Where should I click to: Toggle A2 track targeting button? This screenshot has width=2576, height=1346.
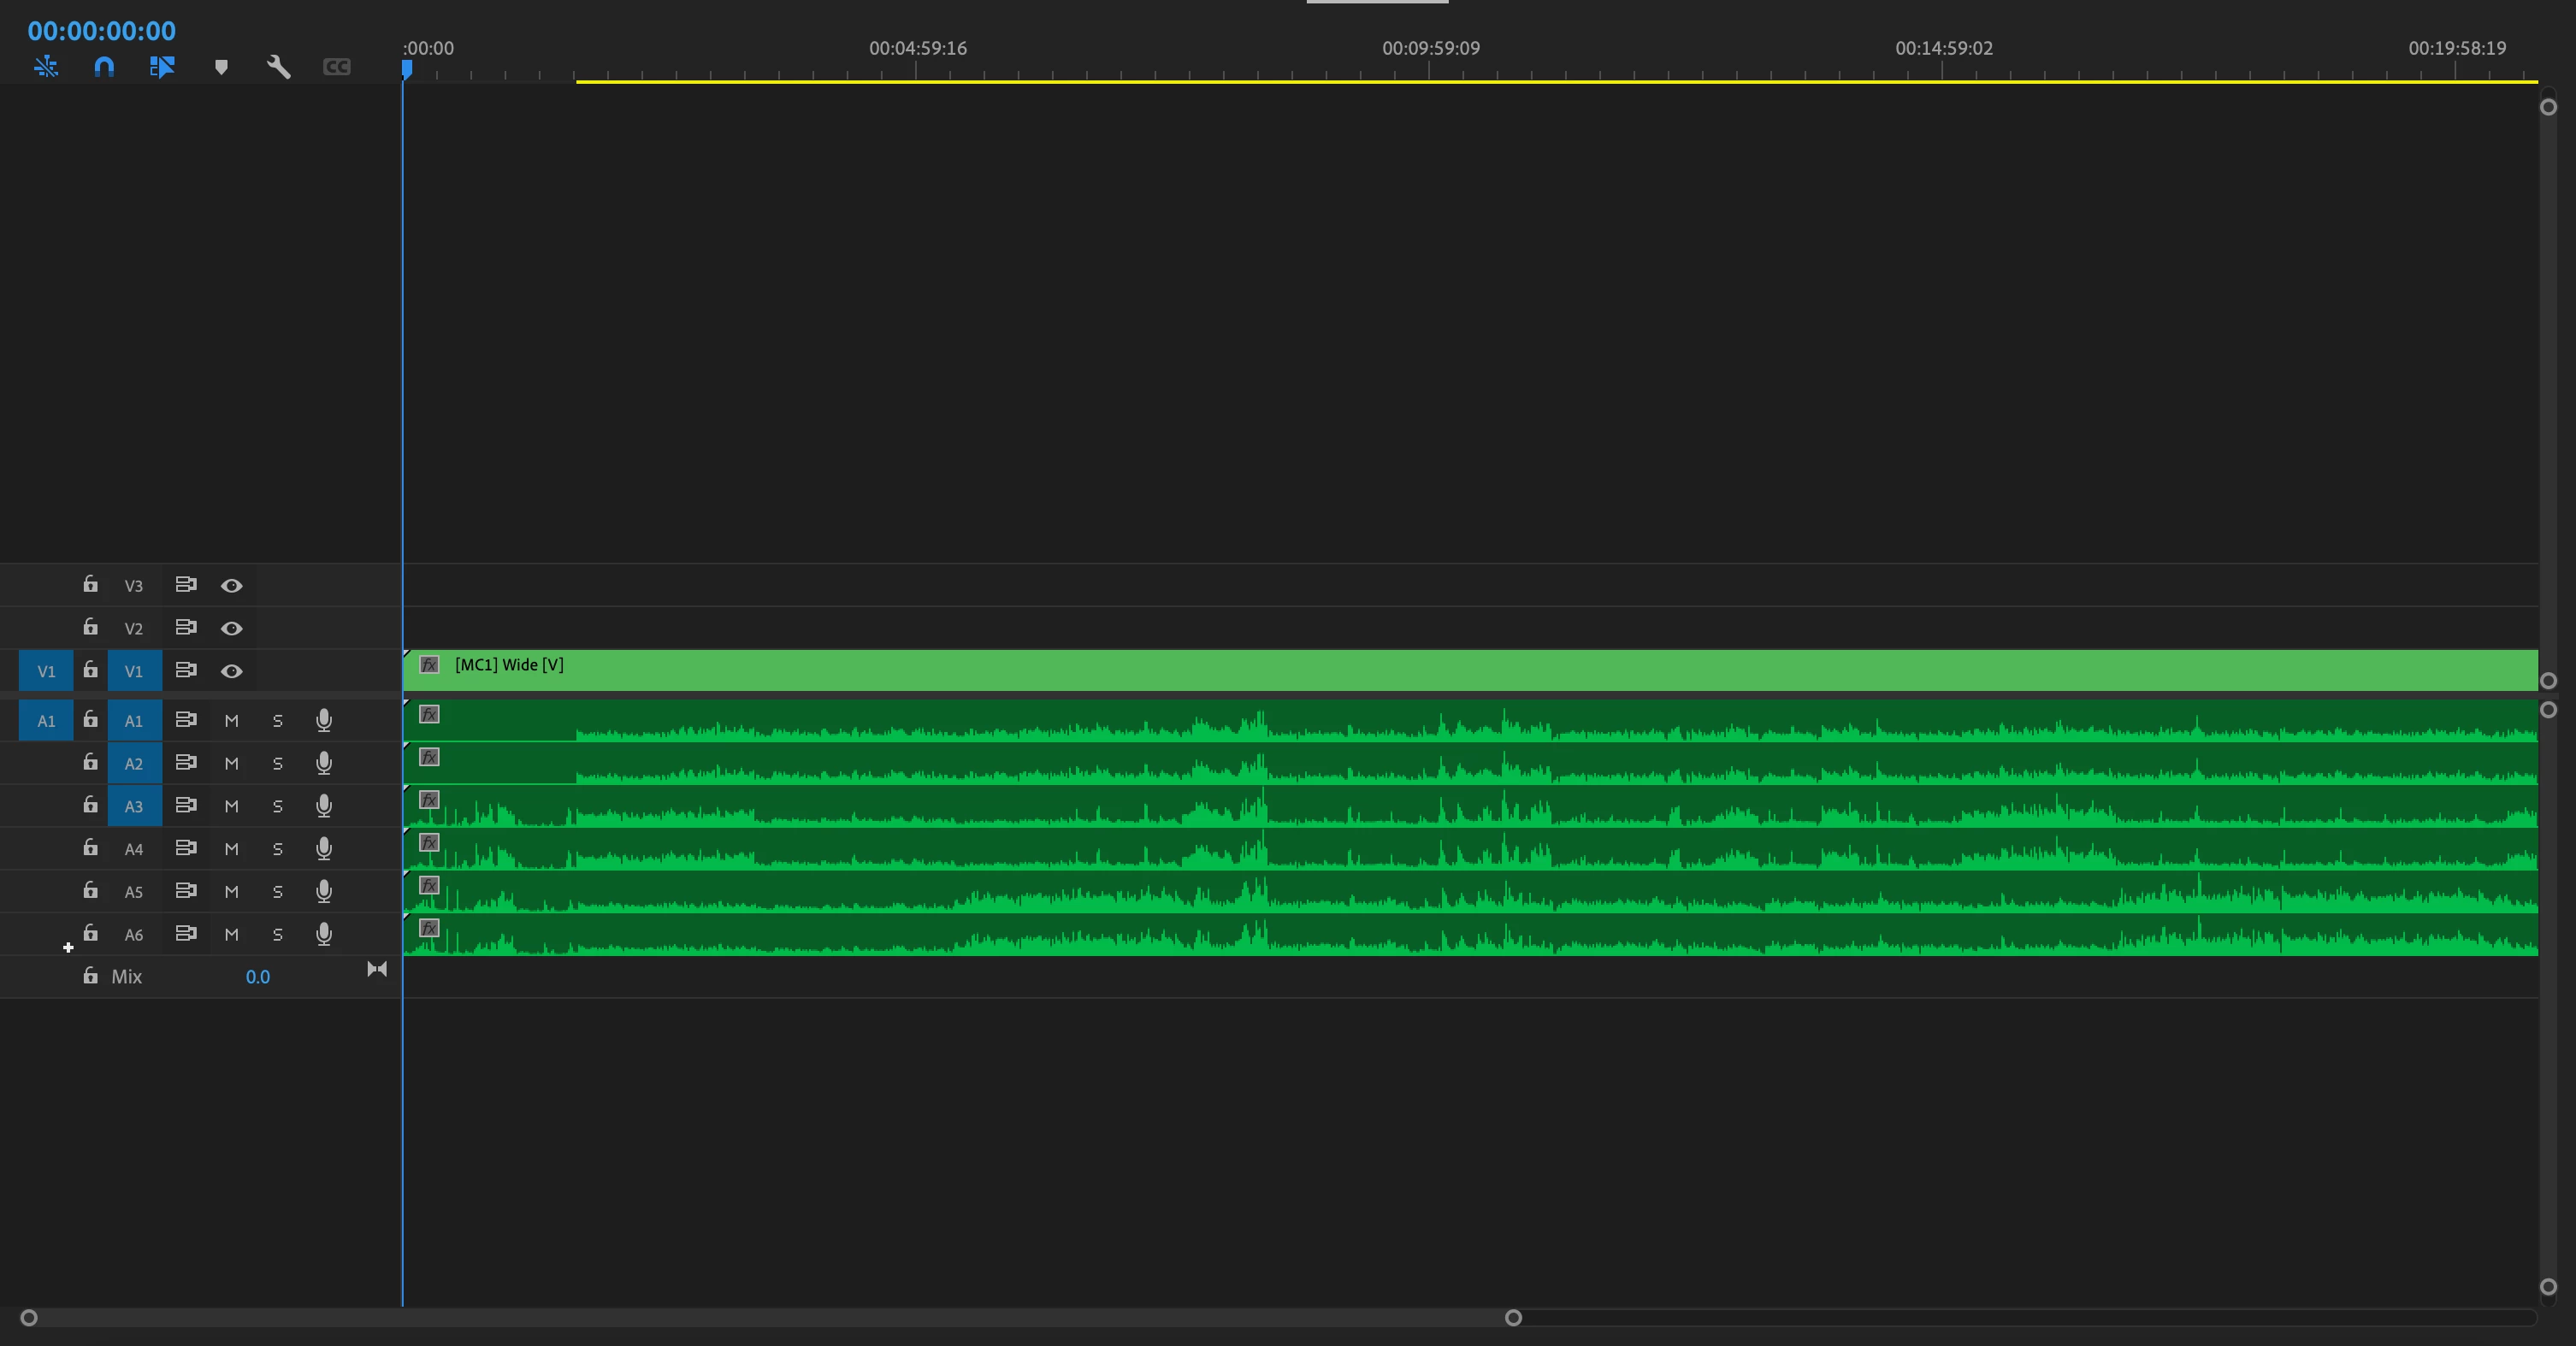[x=134, y=763]
